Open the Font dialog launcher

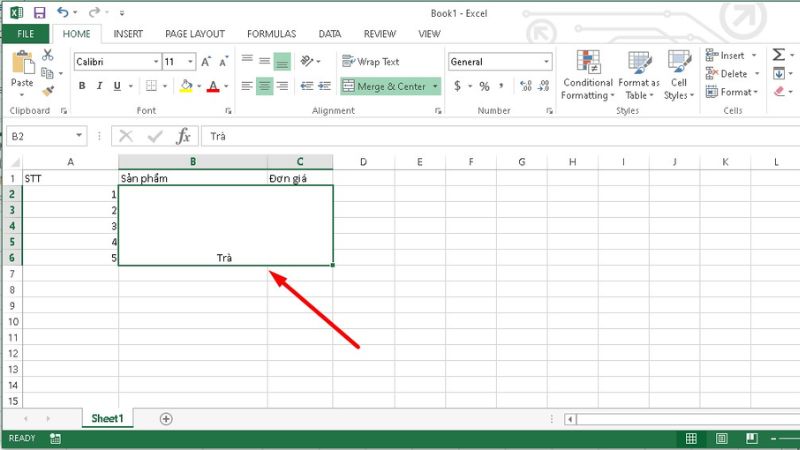[228, 111]
